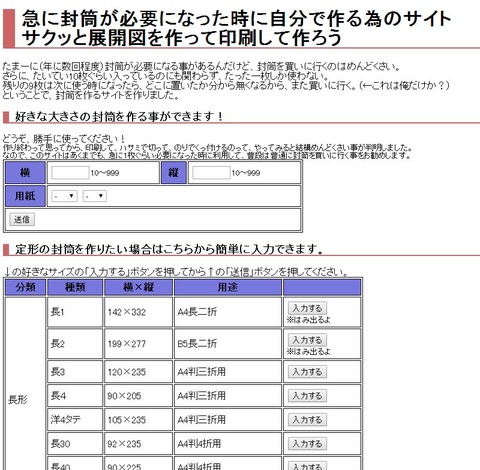Click the 長1 type cell

click(75, 312)
